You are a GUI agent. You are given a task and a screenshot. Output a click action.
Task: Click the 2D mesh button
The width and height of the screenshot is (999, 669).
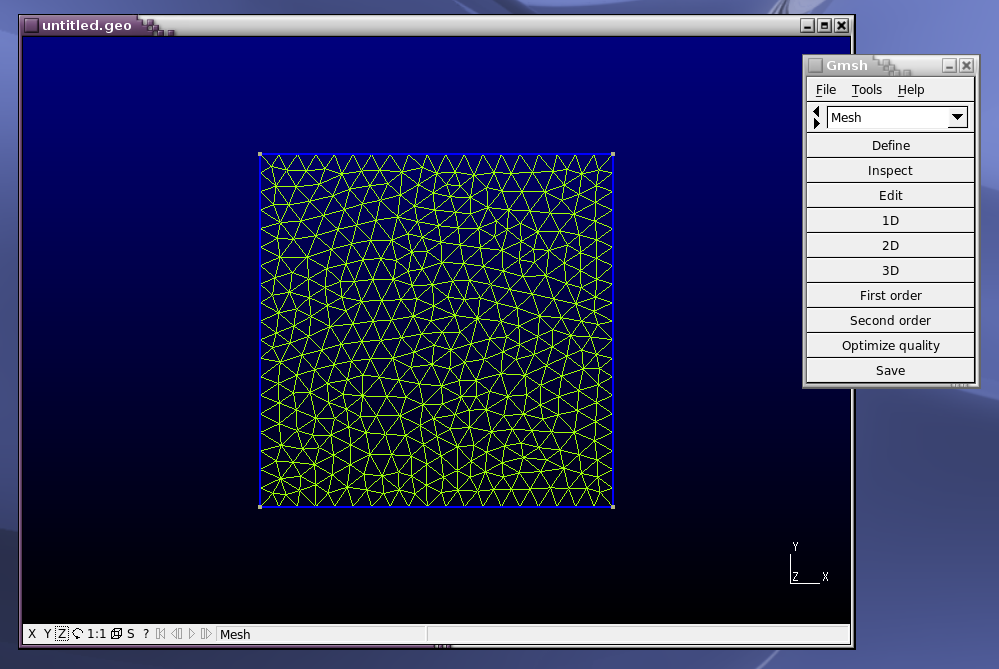[x=890, y=245]
